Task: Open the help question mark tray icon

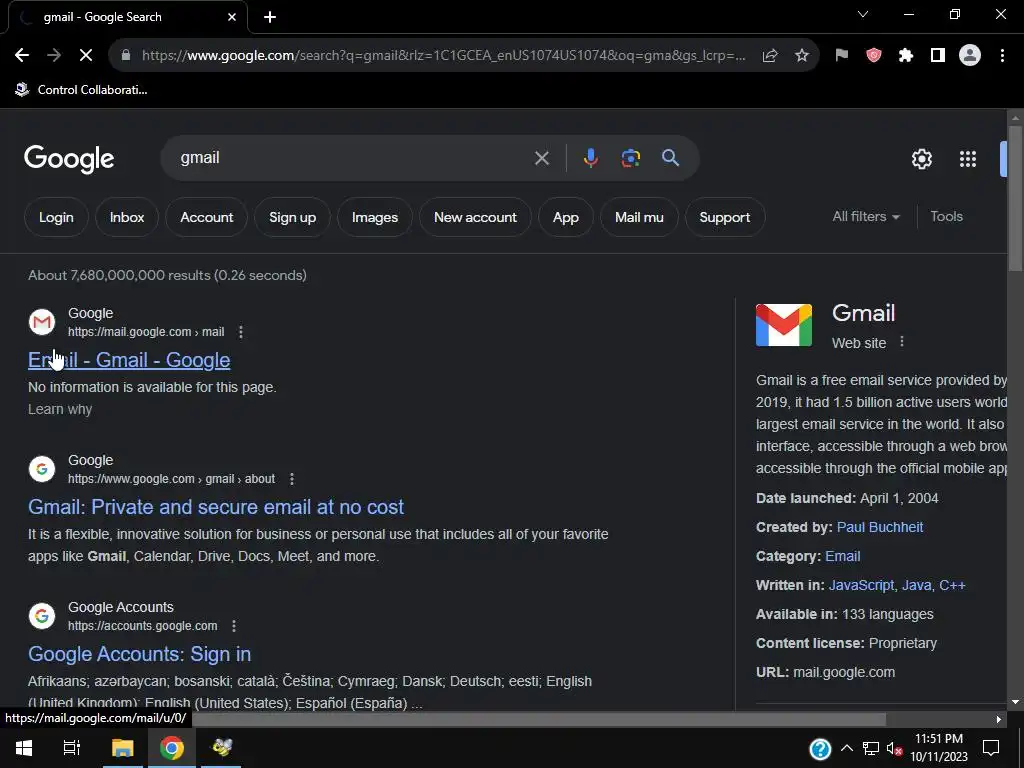Action: 820,749
